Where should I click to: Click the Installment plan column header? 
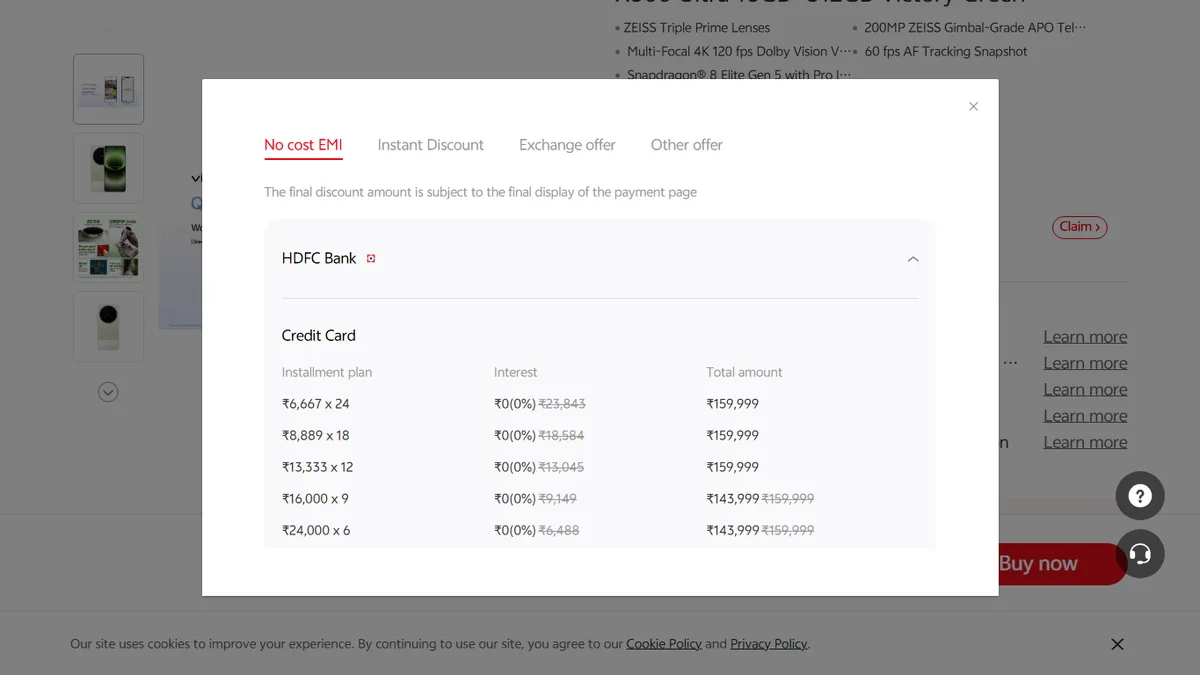[327, 372]
